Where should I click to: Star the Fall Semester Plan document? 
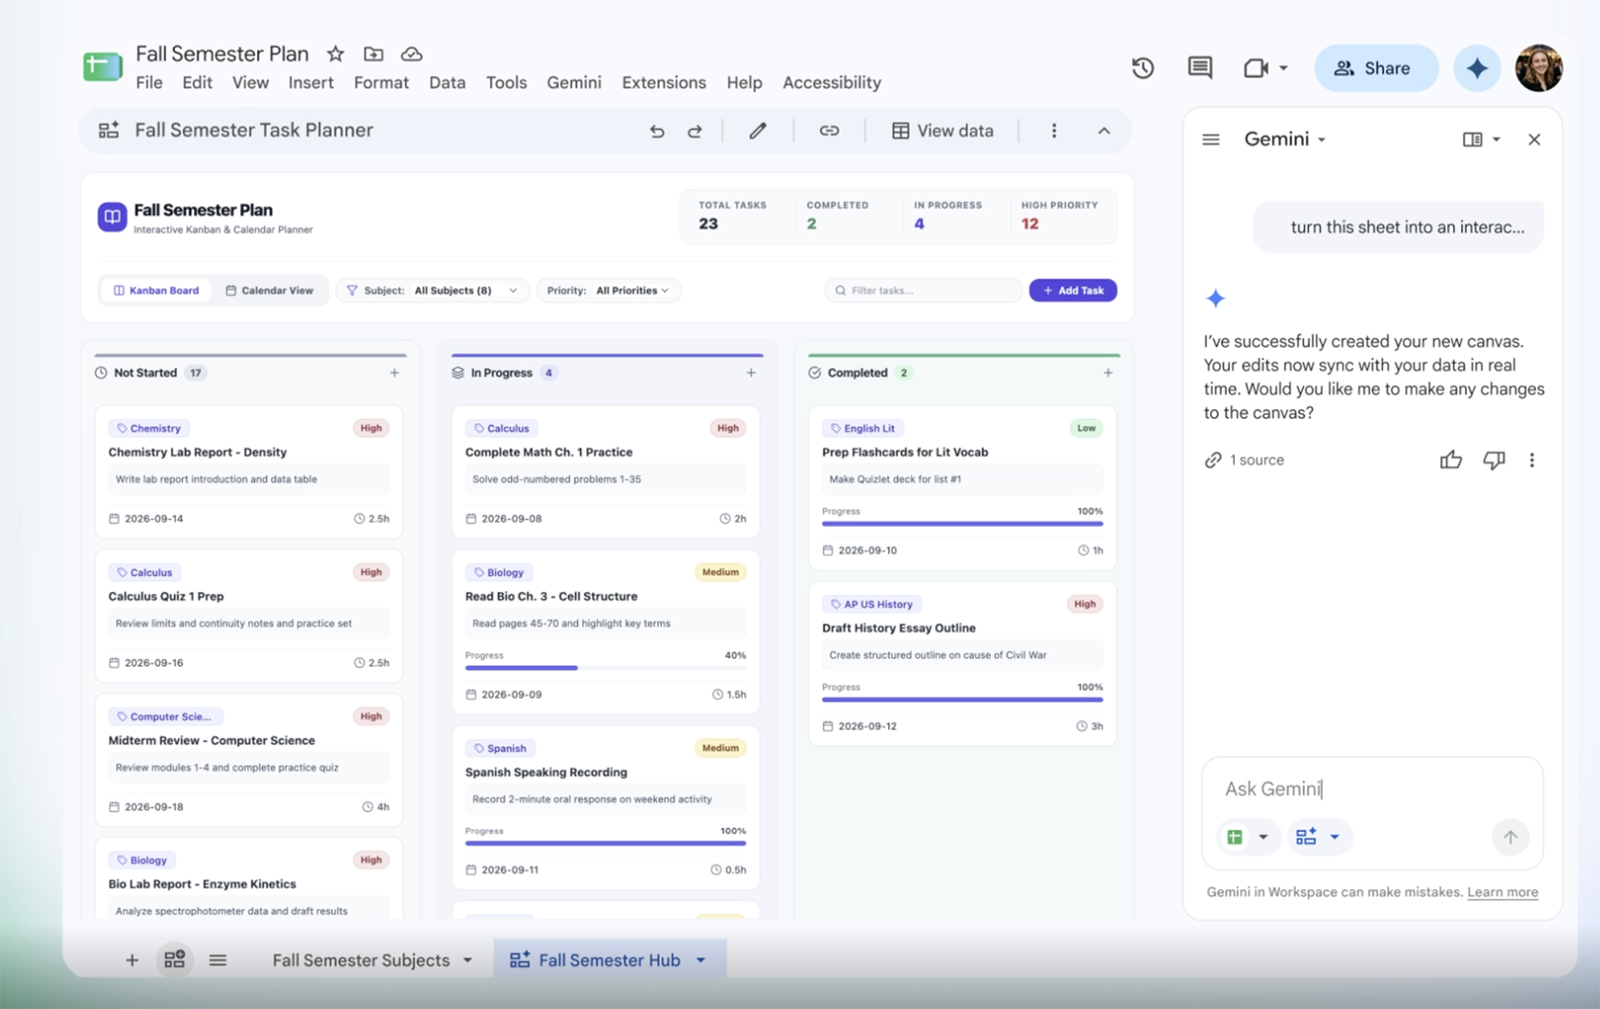coord(336,54)
